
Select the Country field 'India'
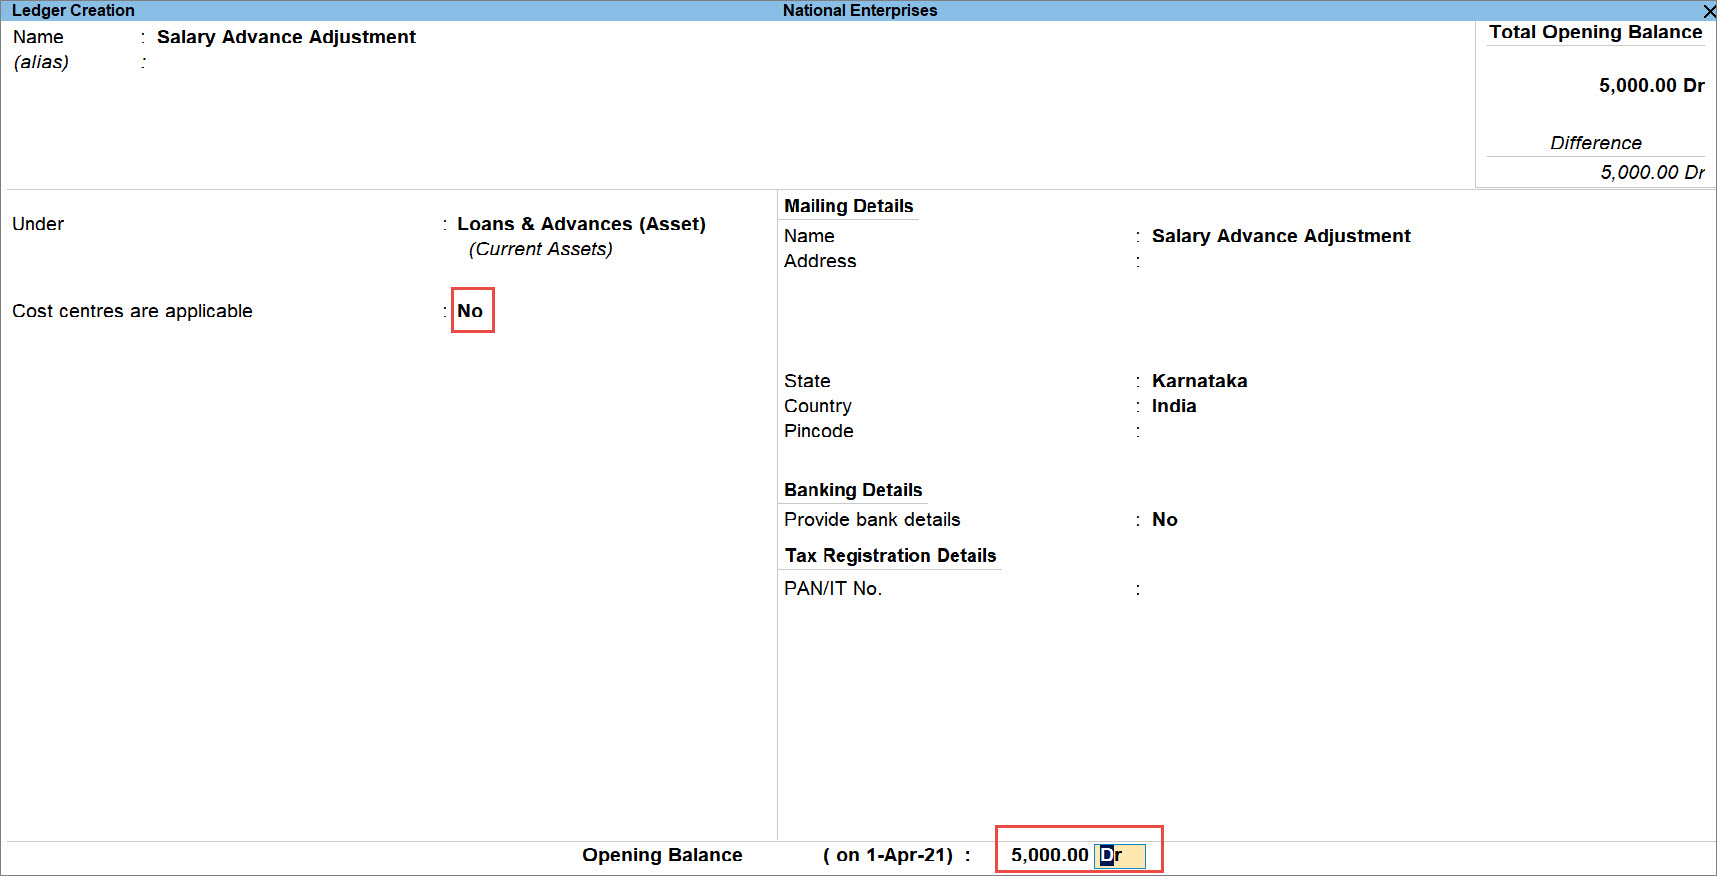[1174, 406]
